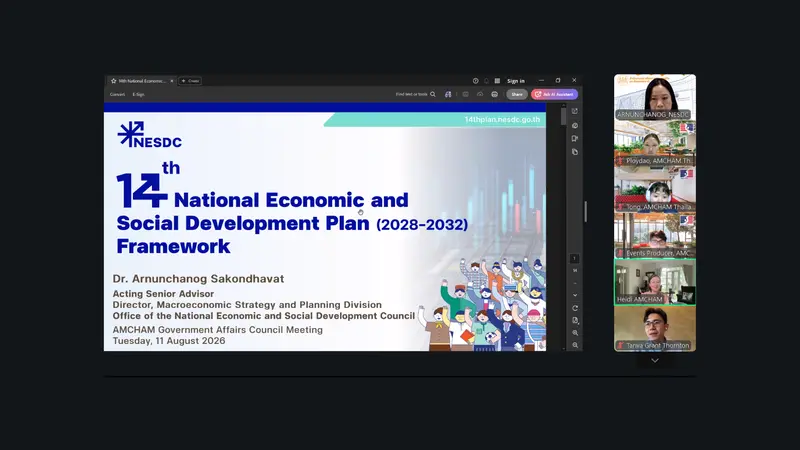Open the comments panel icon in right rail
Viewport: 800px width, 450px height.
coord(575,125)
